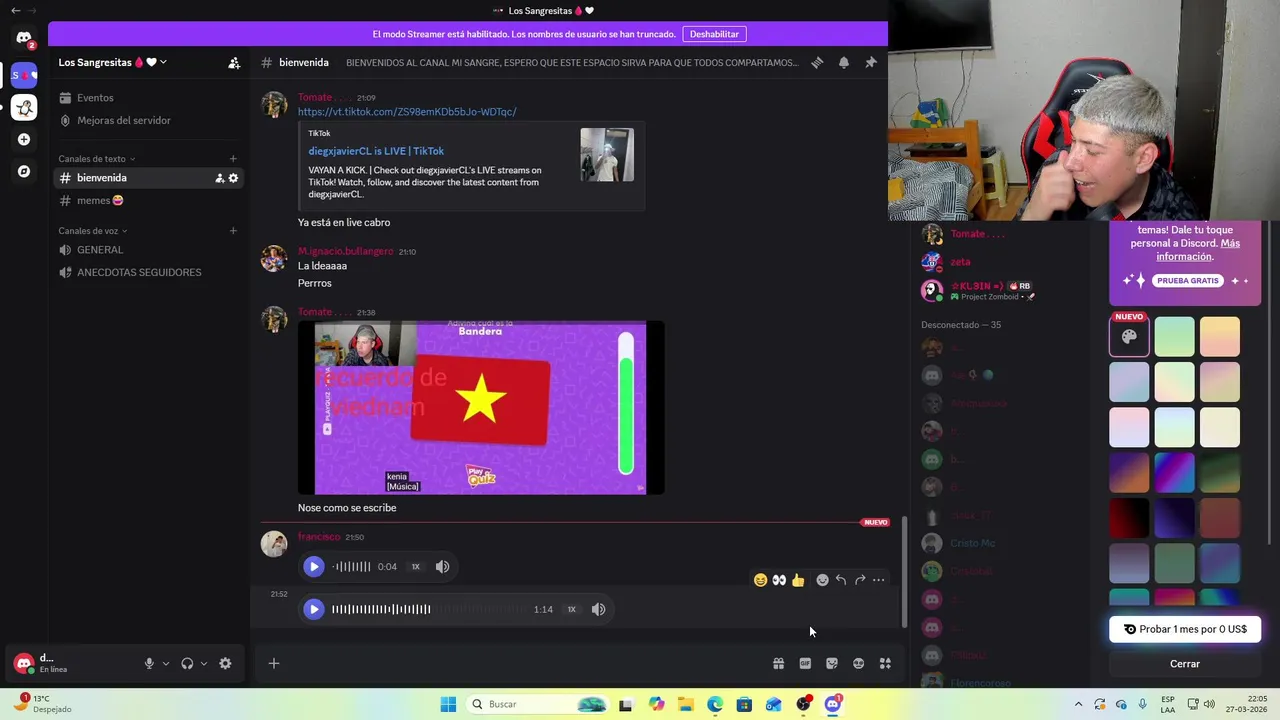Viewport: 1280px width, 720px height.
Task: Click the taskbar Buscar search box
Action: (538, 704)
